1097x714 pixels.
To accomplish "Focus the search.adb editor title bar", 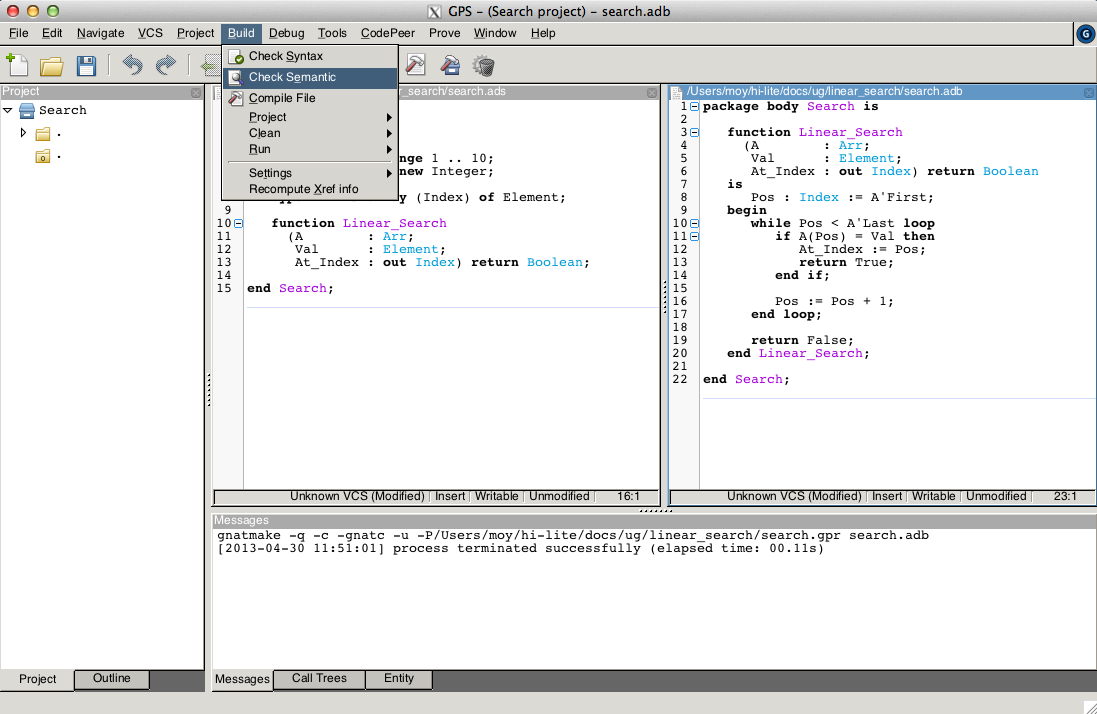I will pyautogui.click(x=882, y=92).
